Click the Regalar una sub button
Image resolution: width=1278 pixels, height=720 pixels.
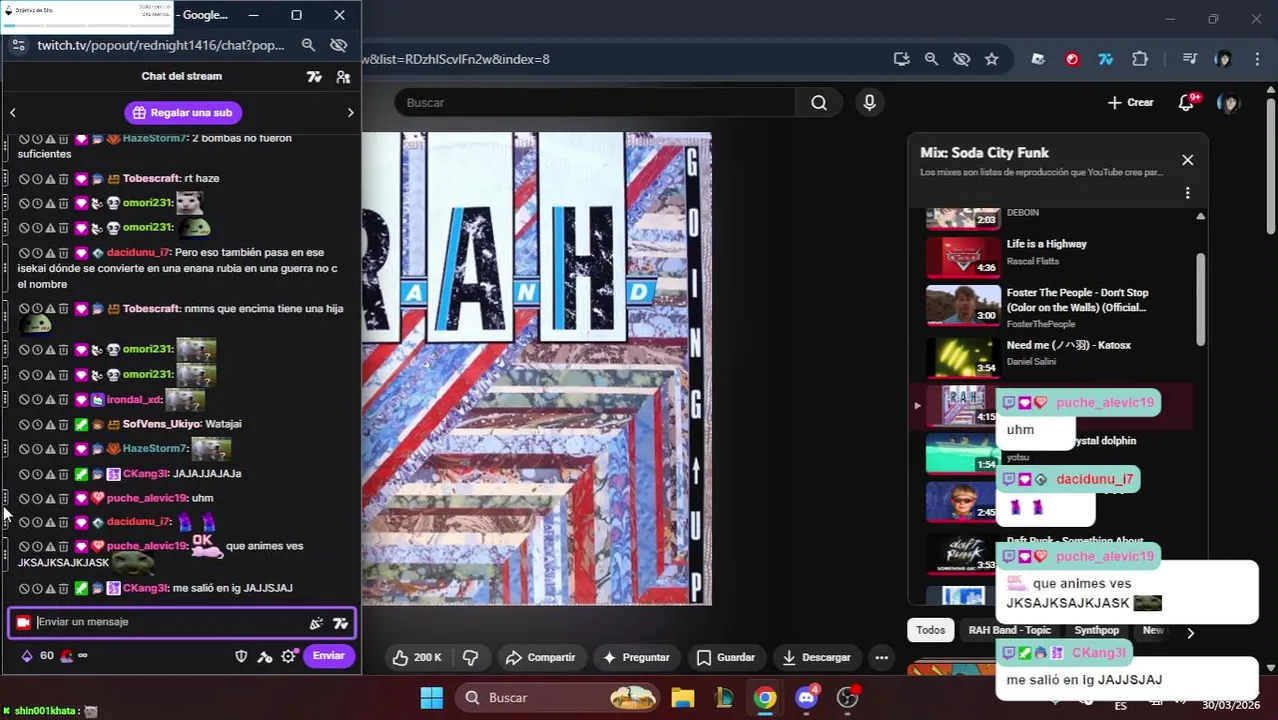[182, 113]
